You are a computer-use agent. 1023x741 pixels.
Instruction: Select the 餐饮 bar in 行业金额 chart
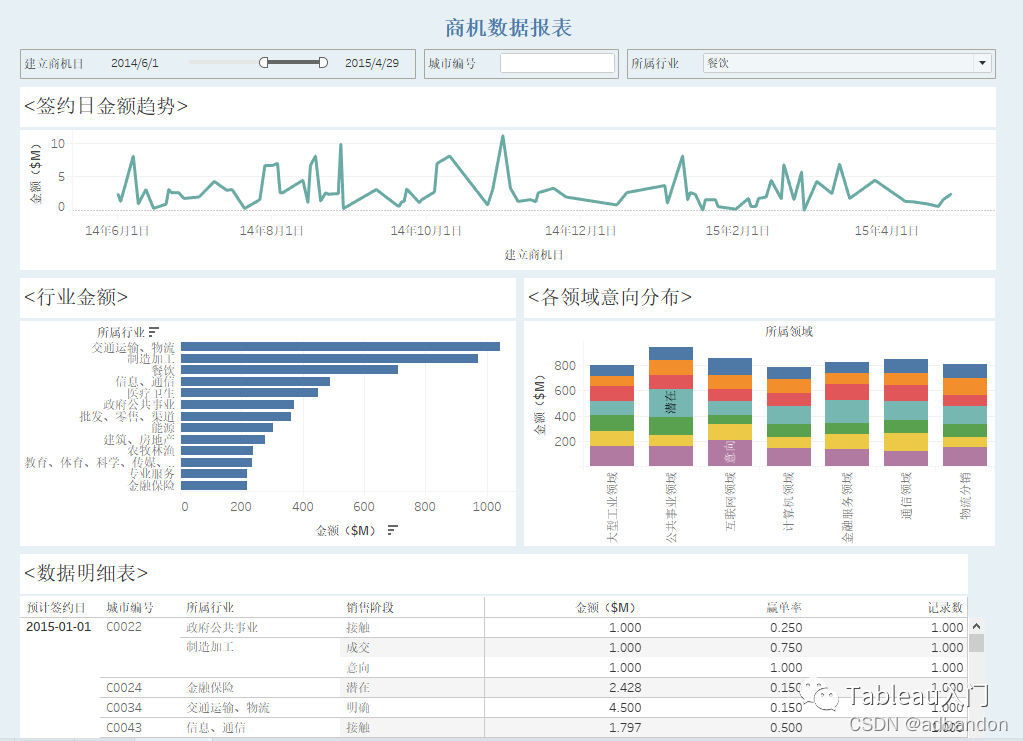click(290, 370)
